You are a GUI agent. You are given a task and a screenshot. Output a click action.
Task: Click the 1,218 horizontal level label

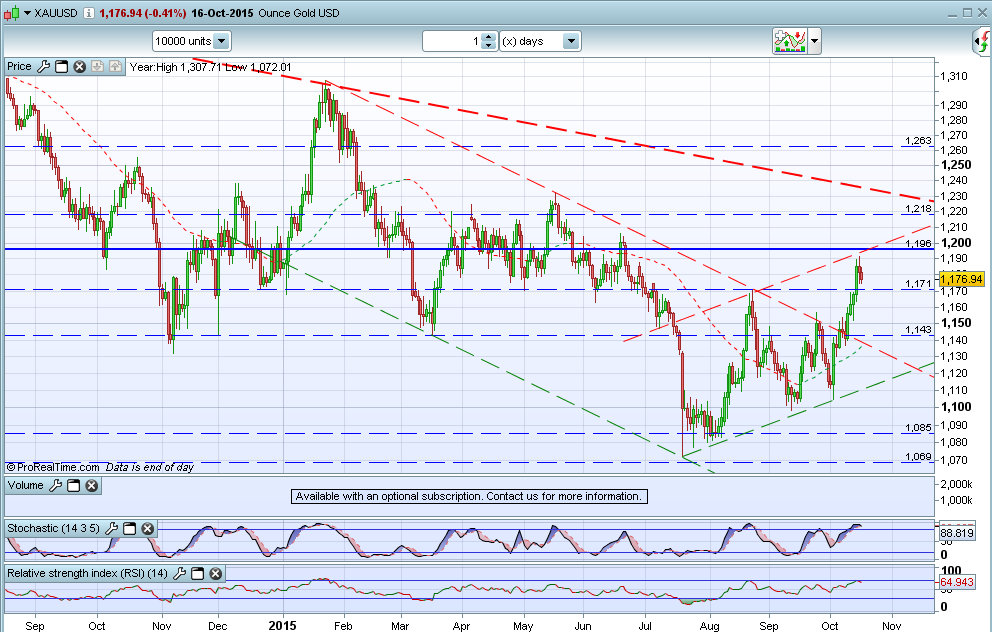(x=918, y=209)
